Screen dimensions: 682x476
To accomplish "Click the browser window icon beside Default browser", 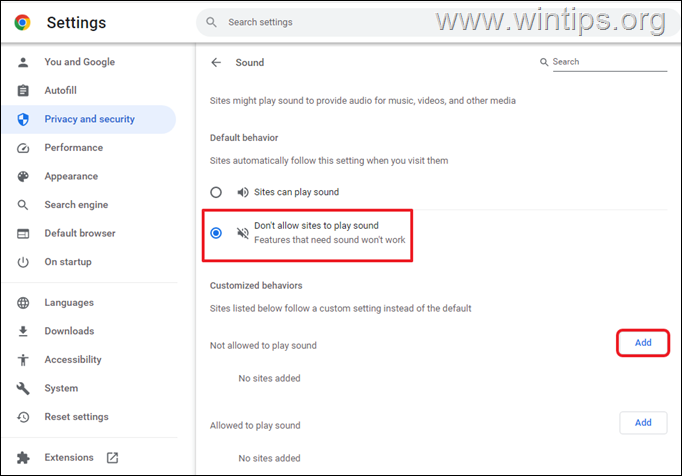I will click(23, 234).
